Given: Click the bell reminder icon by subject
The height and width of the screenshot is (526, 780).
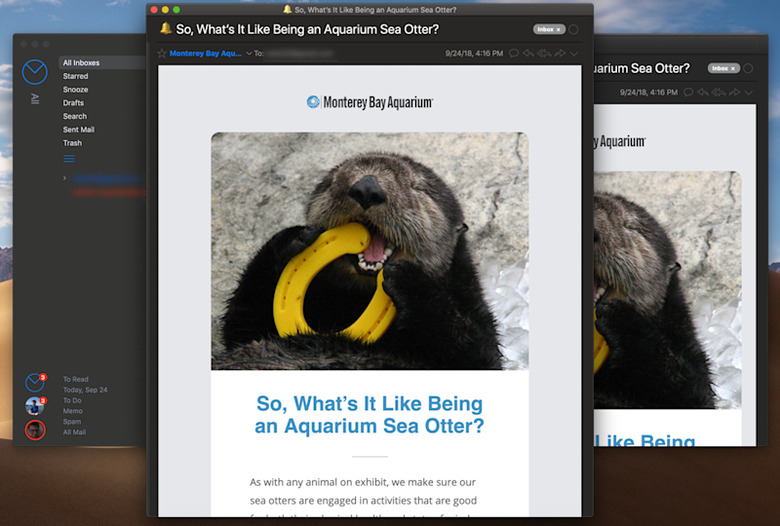Looking at the screenshot, I should [166, 28].
